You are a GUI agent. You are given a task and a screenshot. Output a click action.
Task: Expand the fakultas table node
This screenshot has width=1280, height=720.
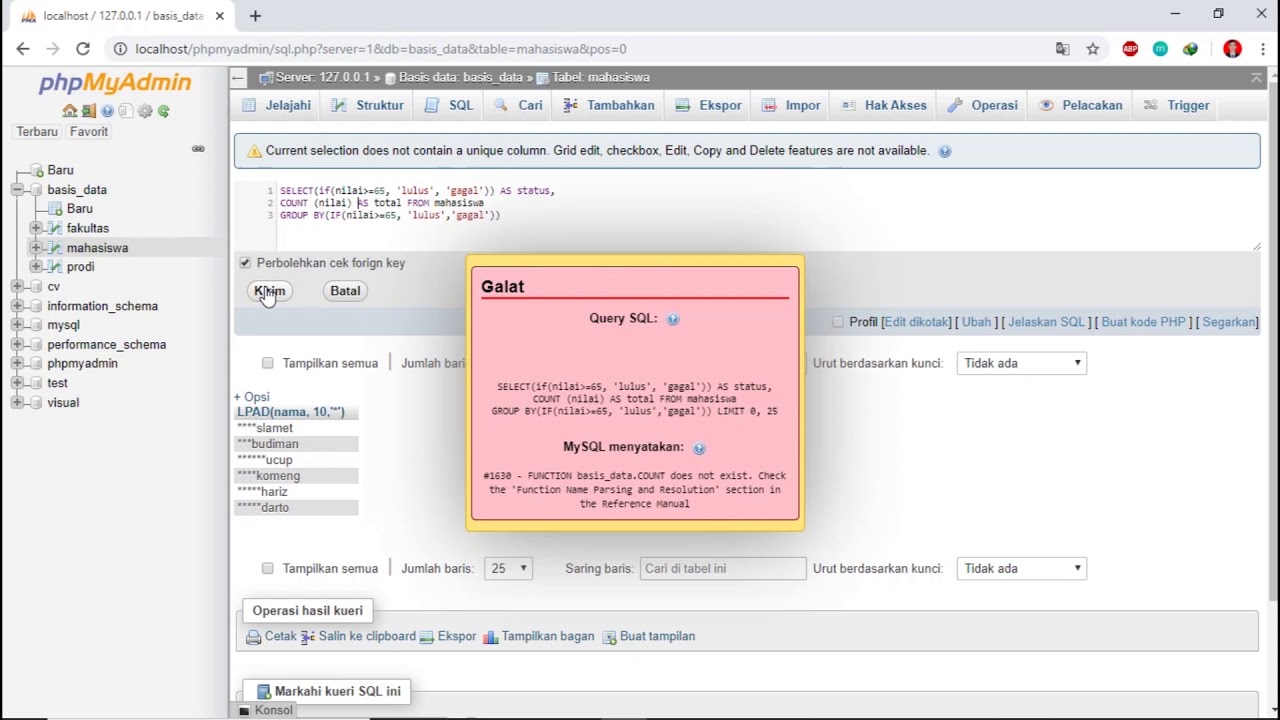tap(36, 228)
